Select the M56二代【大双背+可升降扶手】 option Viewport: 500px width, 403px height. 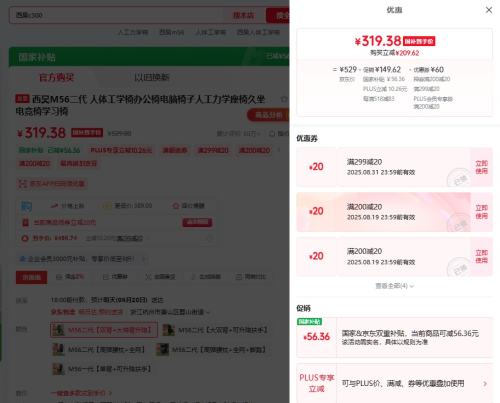(215, 330)
